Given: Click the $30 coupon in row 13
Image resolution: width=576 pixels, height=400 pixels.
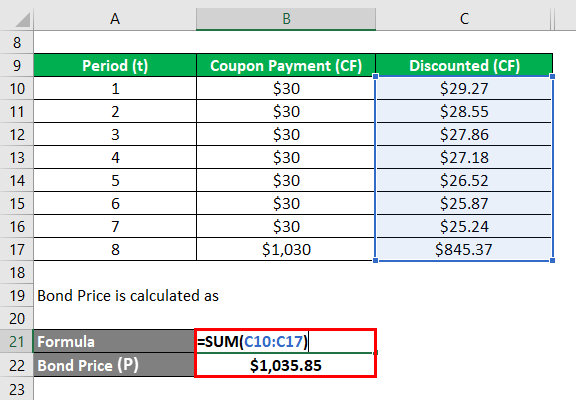Looking at the screenshot, I should tap(286, 158).
